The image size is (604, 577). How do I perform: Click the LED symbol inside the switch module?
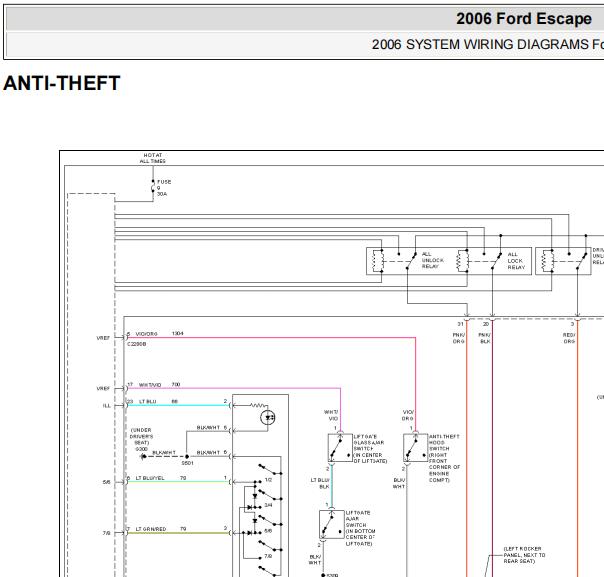(268, 418)
